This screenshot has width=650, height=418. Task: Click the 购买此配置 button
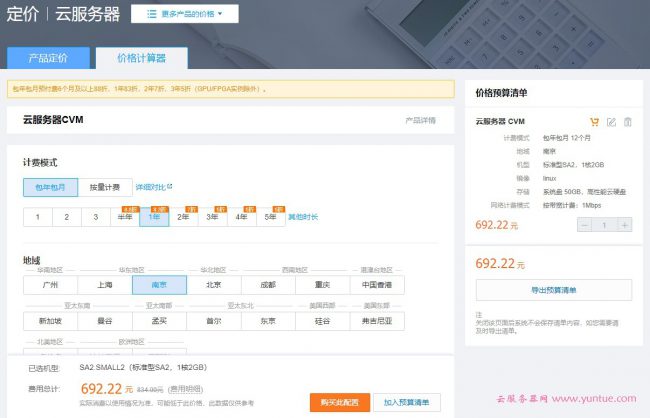click(x=339, y=402)
